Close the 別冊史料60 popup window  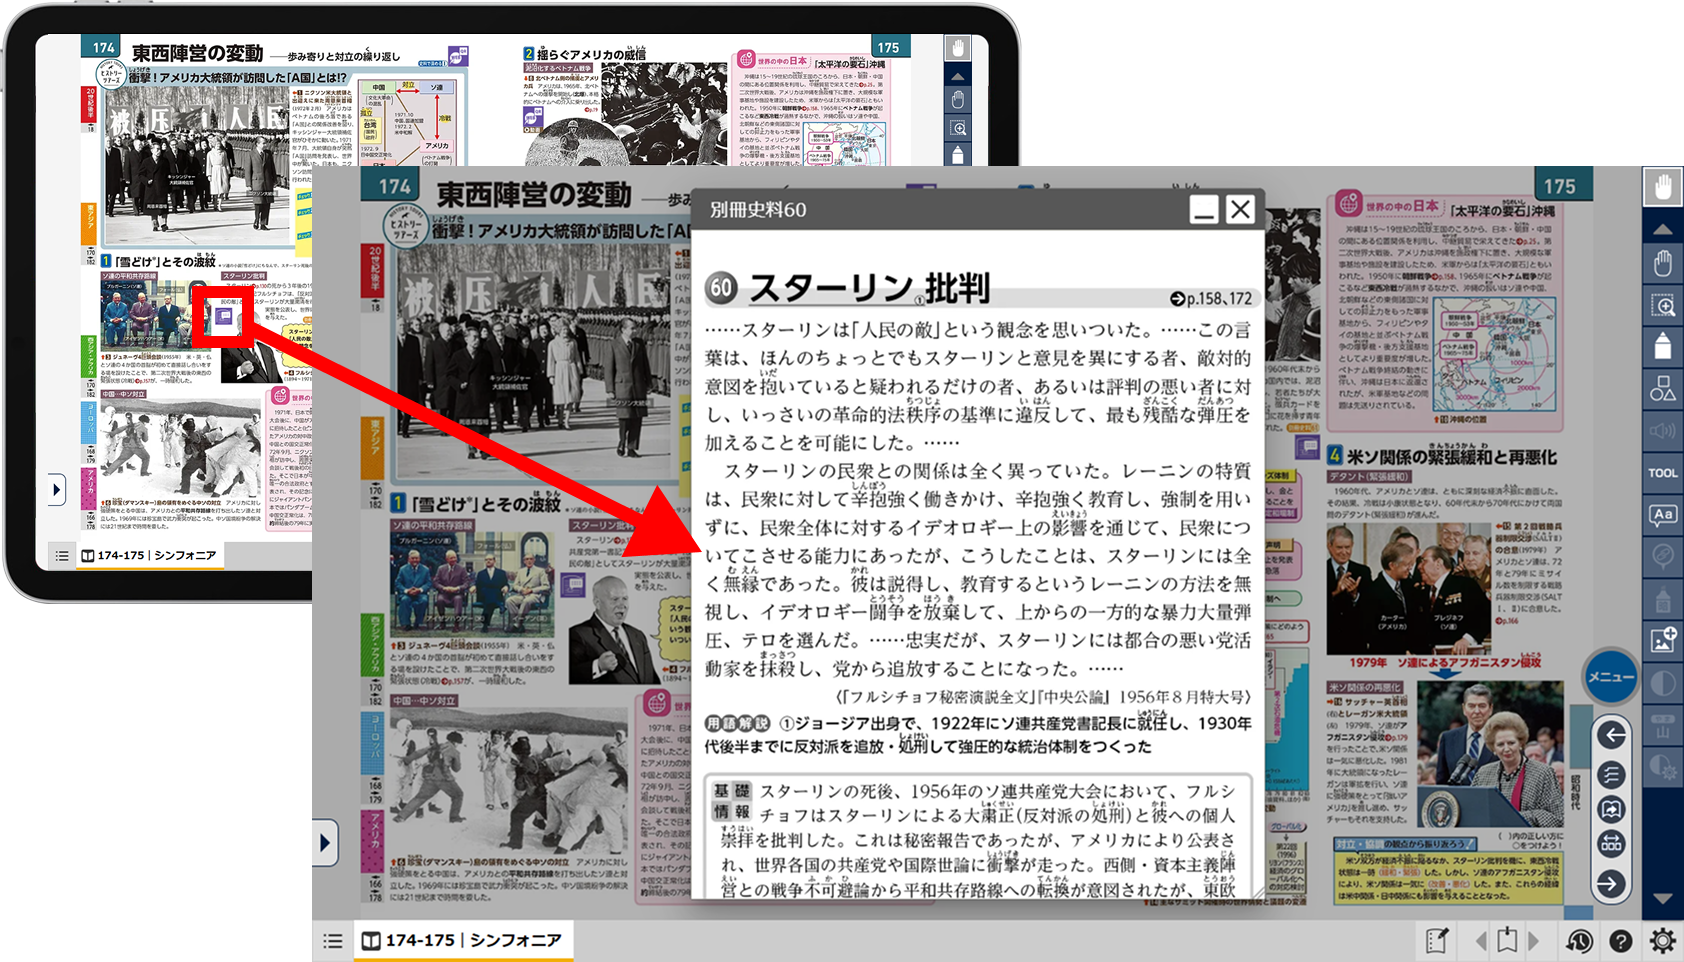(1240, 209)
